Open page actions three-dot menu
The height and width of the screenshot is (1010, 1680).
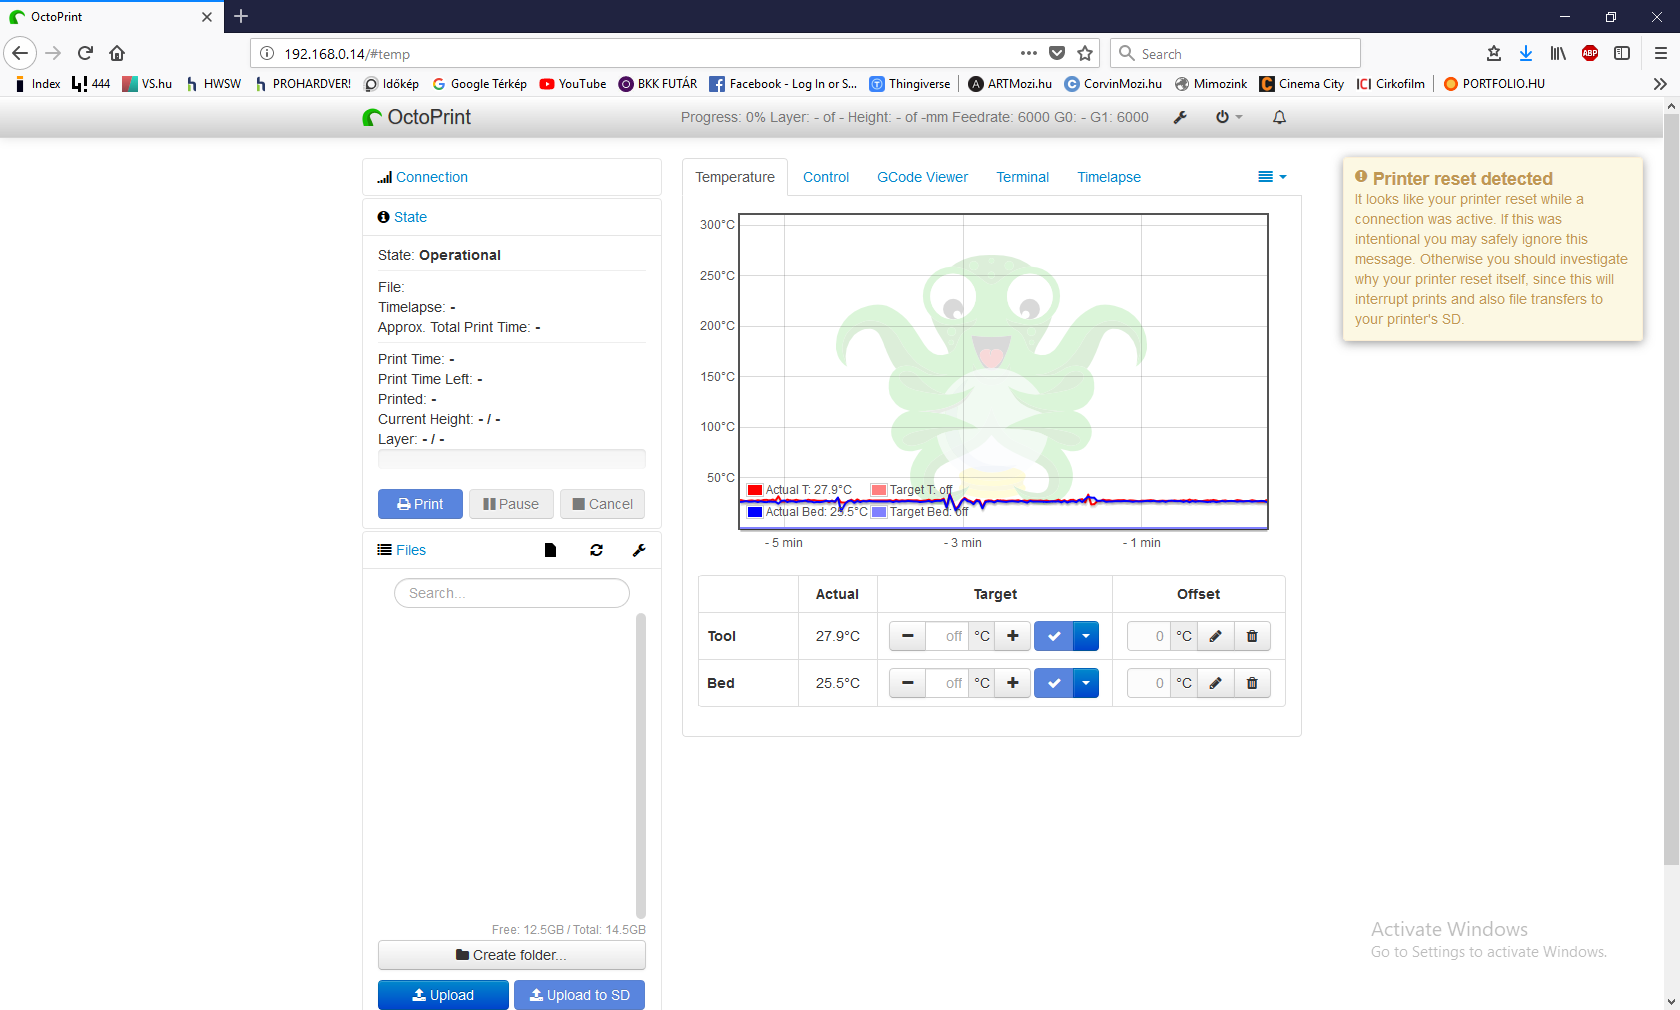point(1029,53)
